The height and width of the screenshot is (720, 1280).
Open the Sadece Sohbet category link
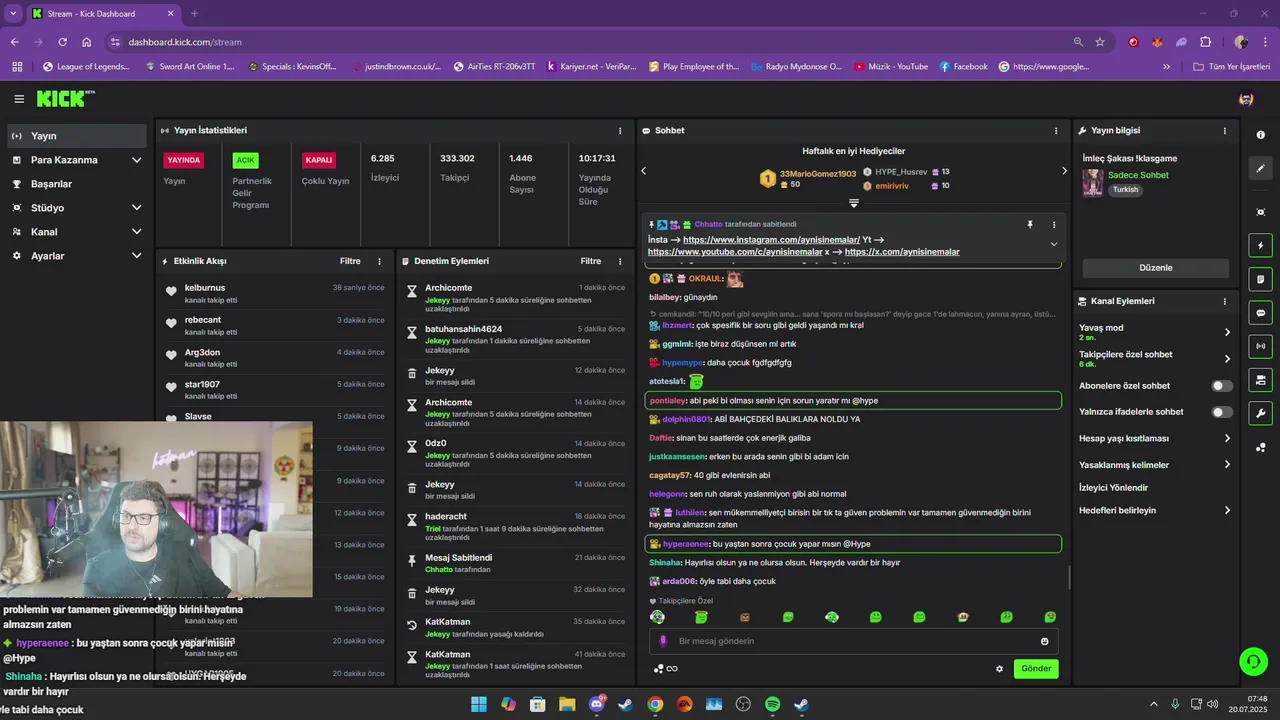coord(1138,175)
